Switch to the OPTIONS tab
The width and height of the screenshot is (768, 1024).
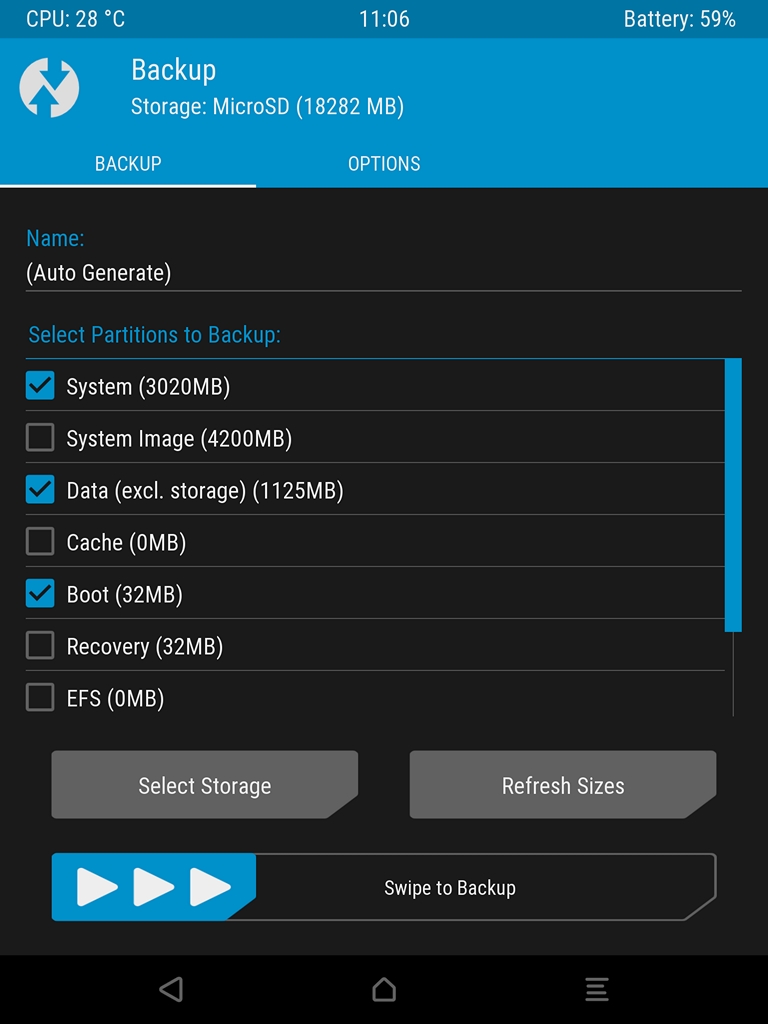click(x=384, y=164)
